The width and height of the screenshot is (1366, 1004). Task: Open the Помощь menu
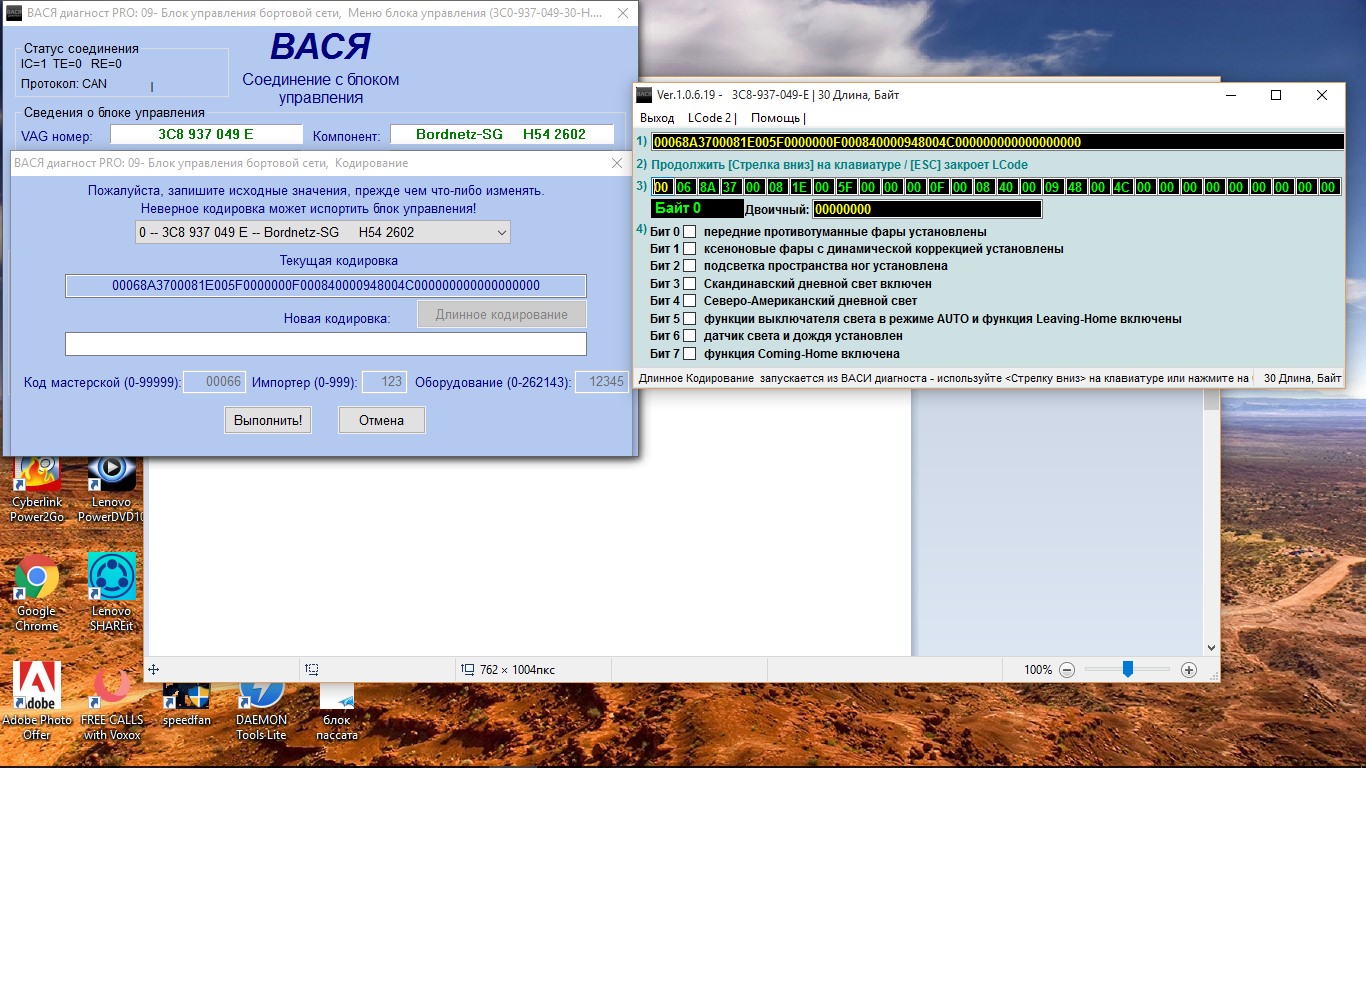pos(777,118)
